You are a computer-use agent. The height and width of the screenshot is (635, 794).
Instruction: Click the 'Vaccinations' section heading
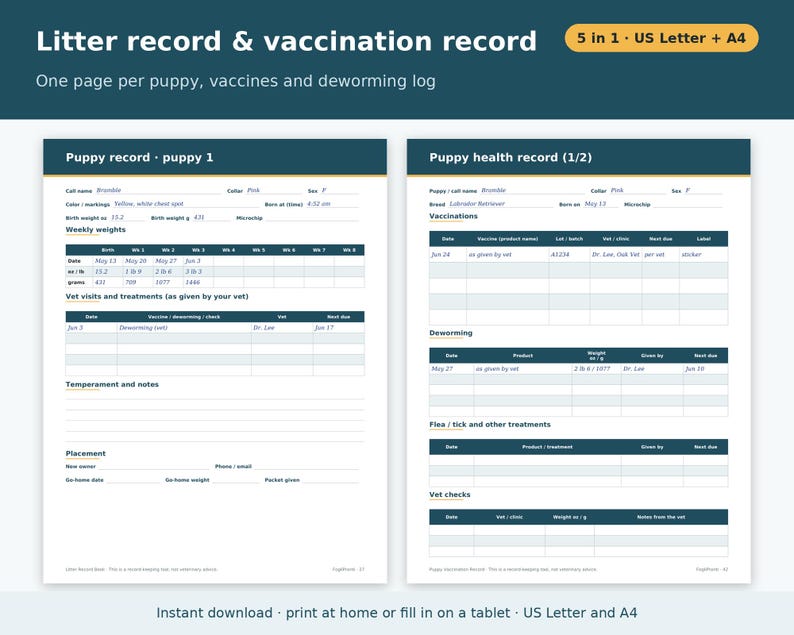point(453,216)
